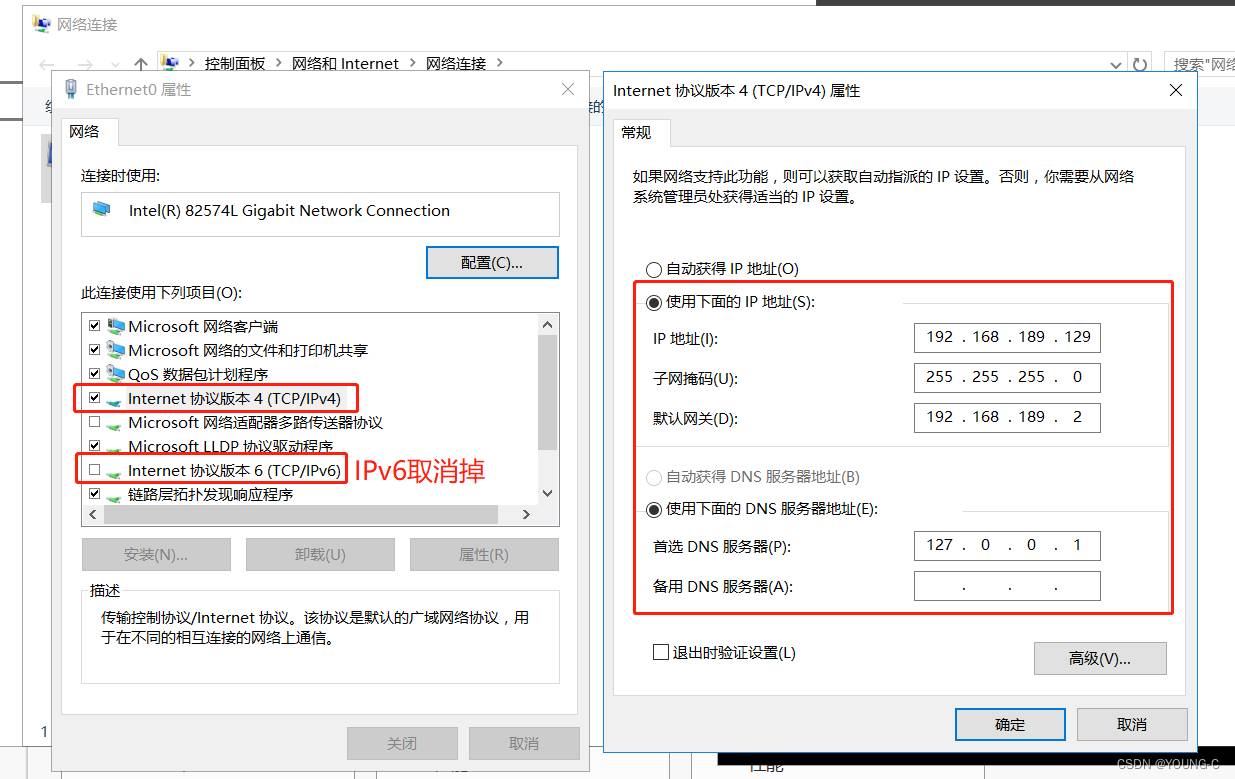Select the 网络 tab in Ethernet0 properties

85,131
